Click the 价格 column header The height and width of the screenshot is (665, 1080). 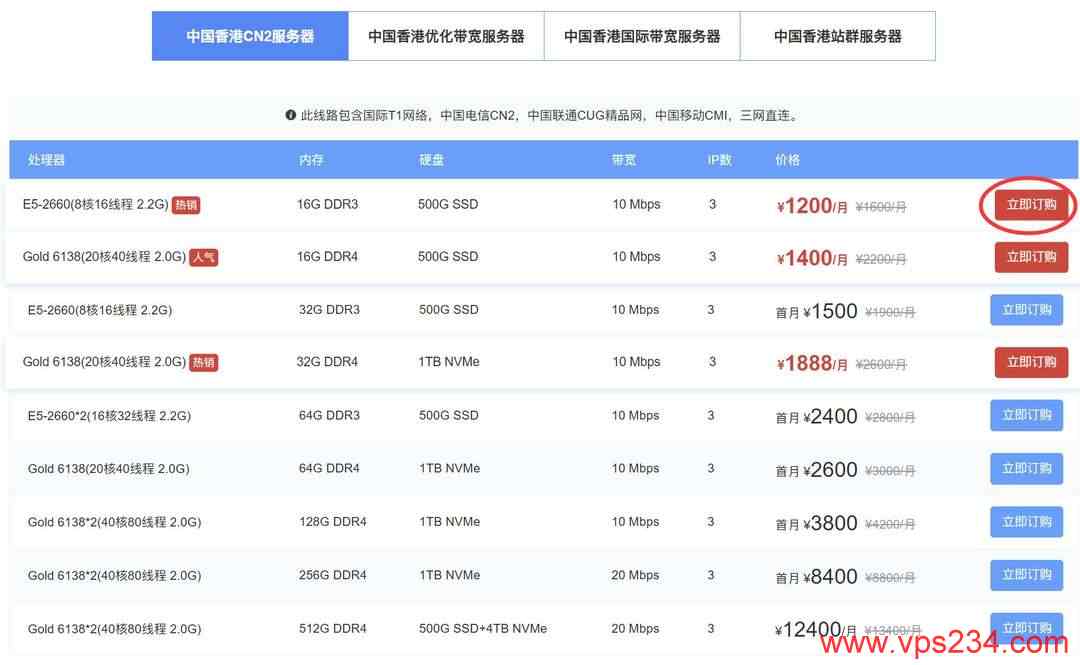(787, 160)
